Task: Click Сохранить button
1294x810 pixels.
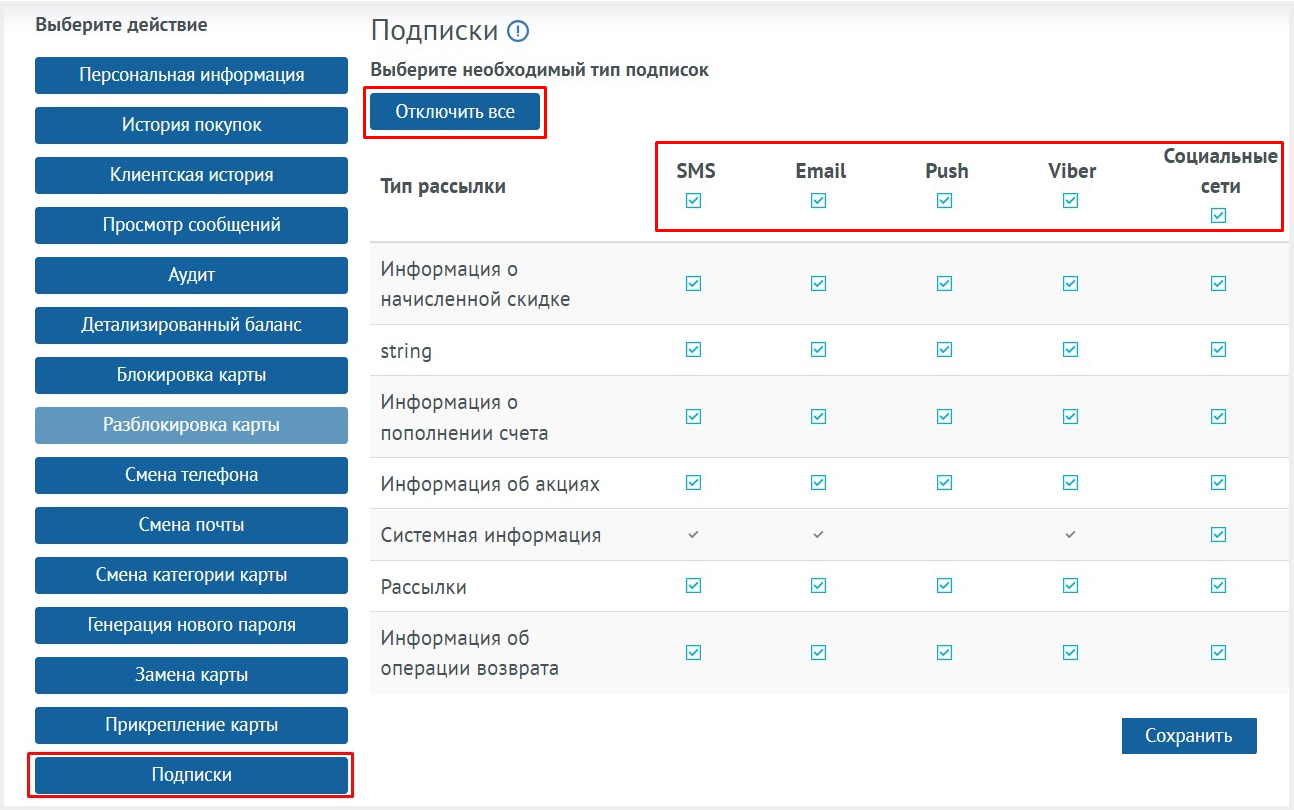Action: [1189, 736]
